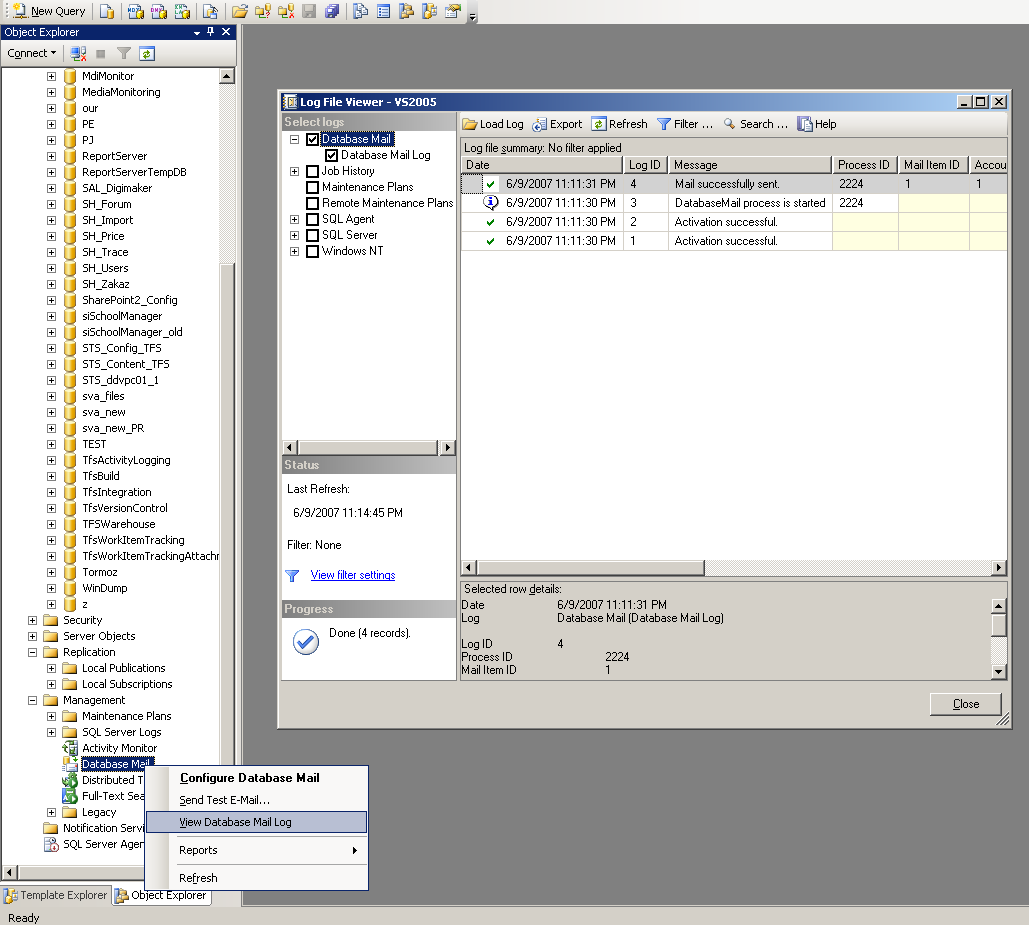Check the Maintenance Plans log checkbox
This screenshot has width=1029, height=925.
[312, 188]
